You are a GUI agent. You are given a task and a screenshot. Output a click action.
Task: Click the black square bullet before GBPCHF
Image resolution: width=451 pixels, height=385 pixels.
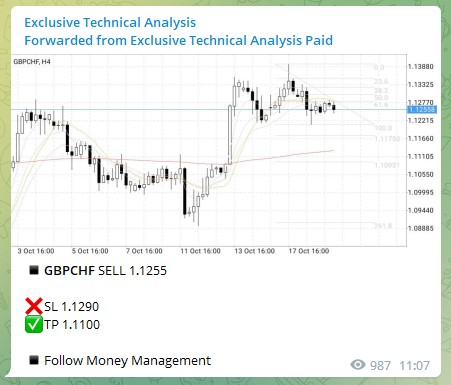pos(34,270)
